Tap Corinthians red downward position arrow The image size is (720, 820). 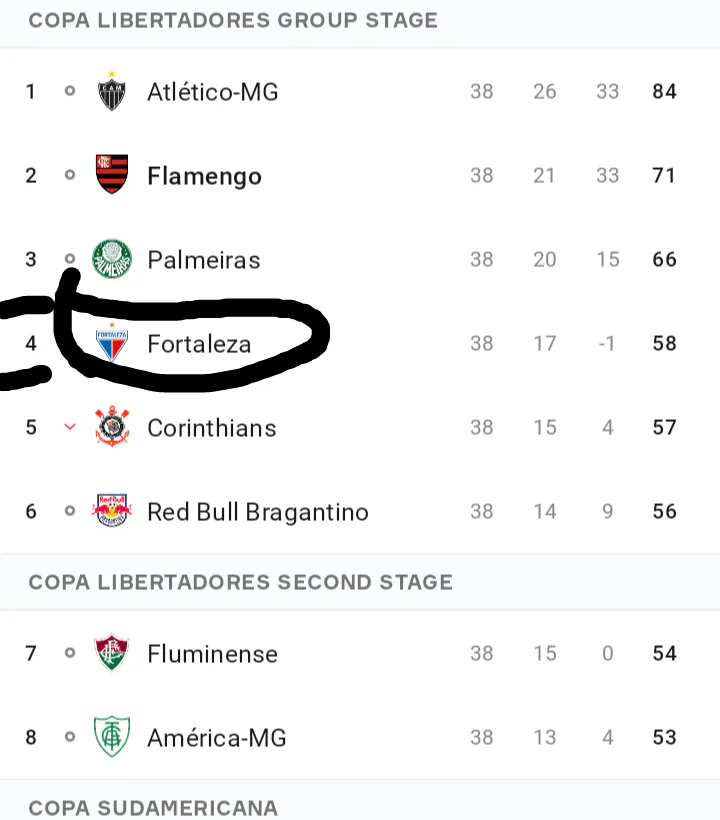coord(70,427)
